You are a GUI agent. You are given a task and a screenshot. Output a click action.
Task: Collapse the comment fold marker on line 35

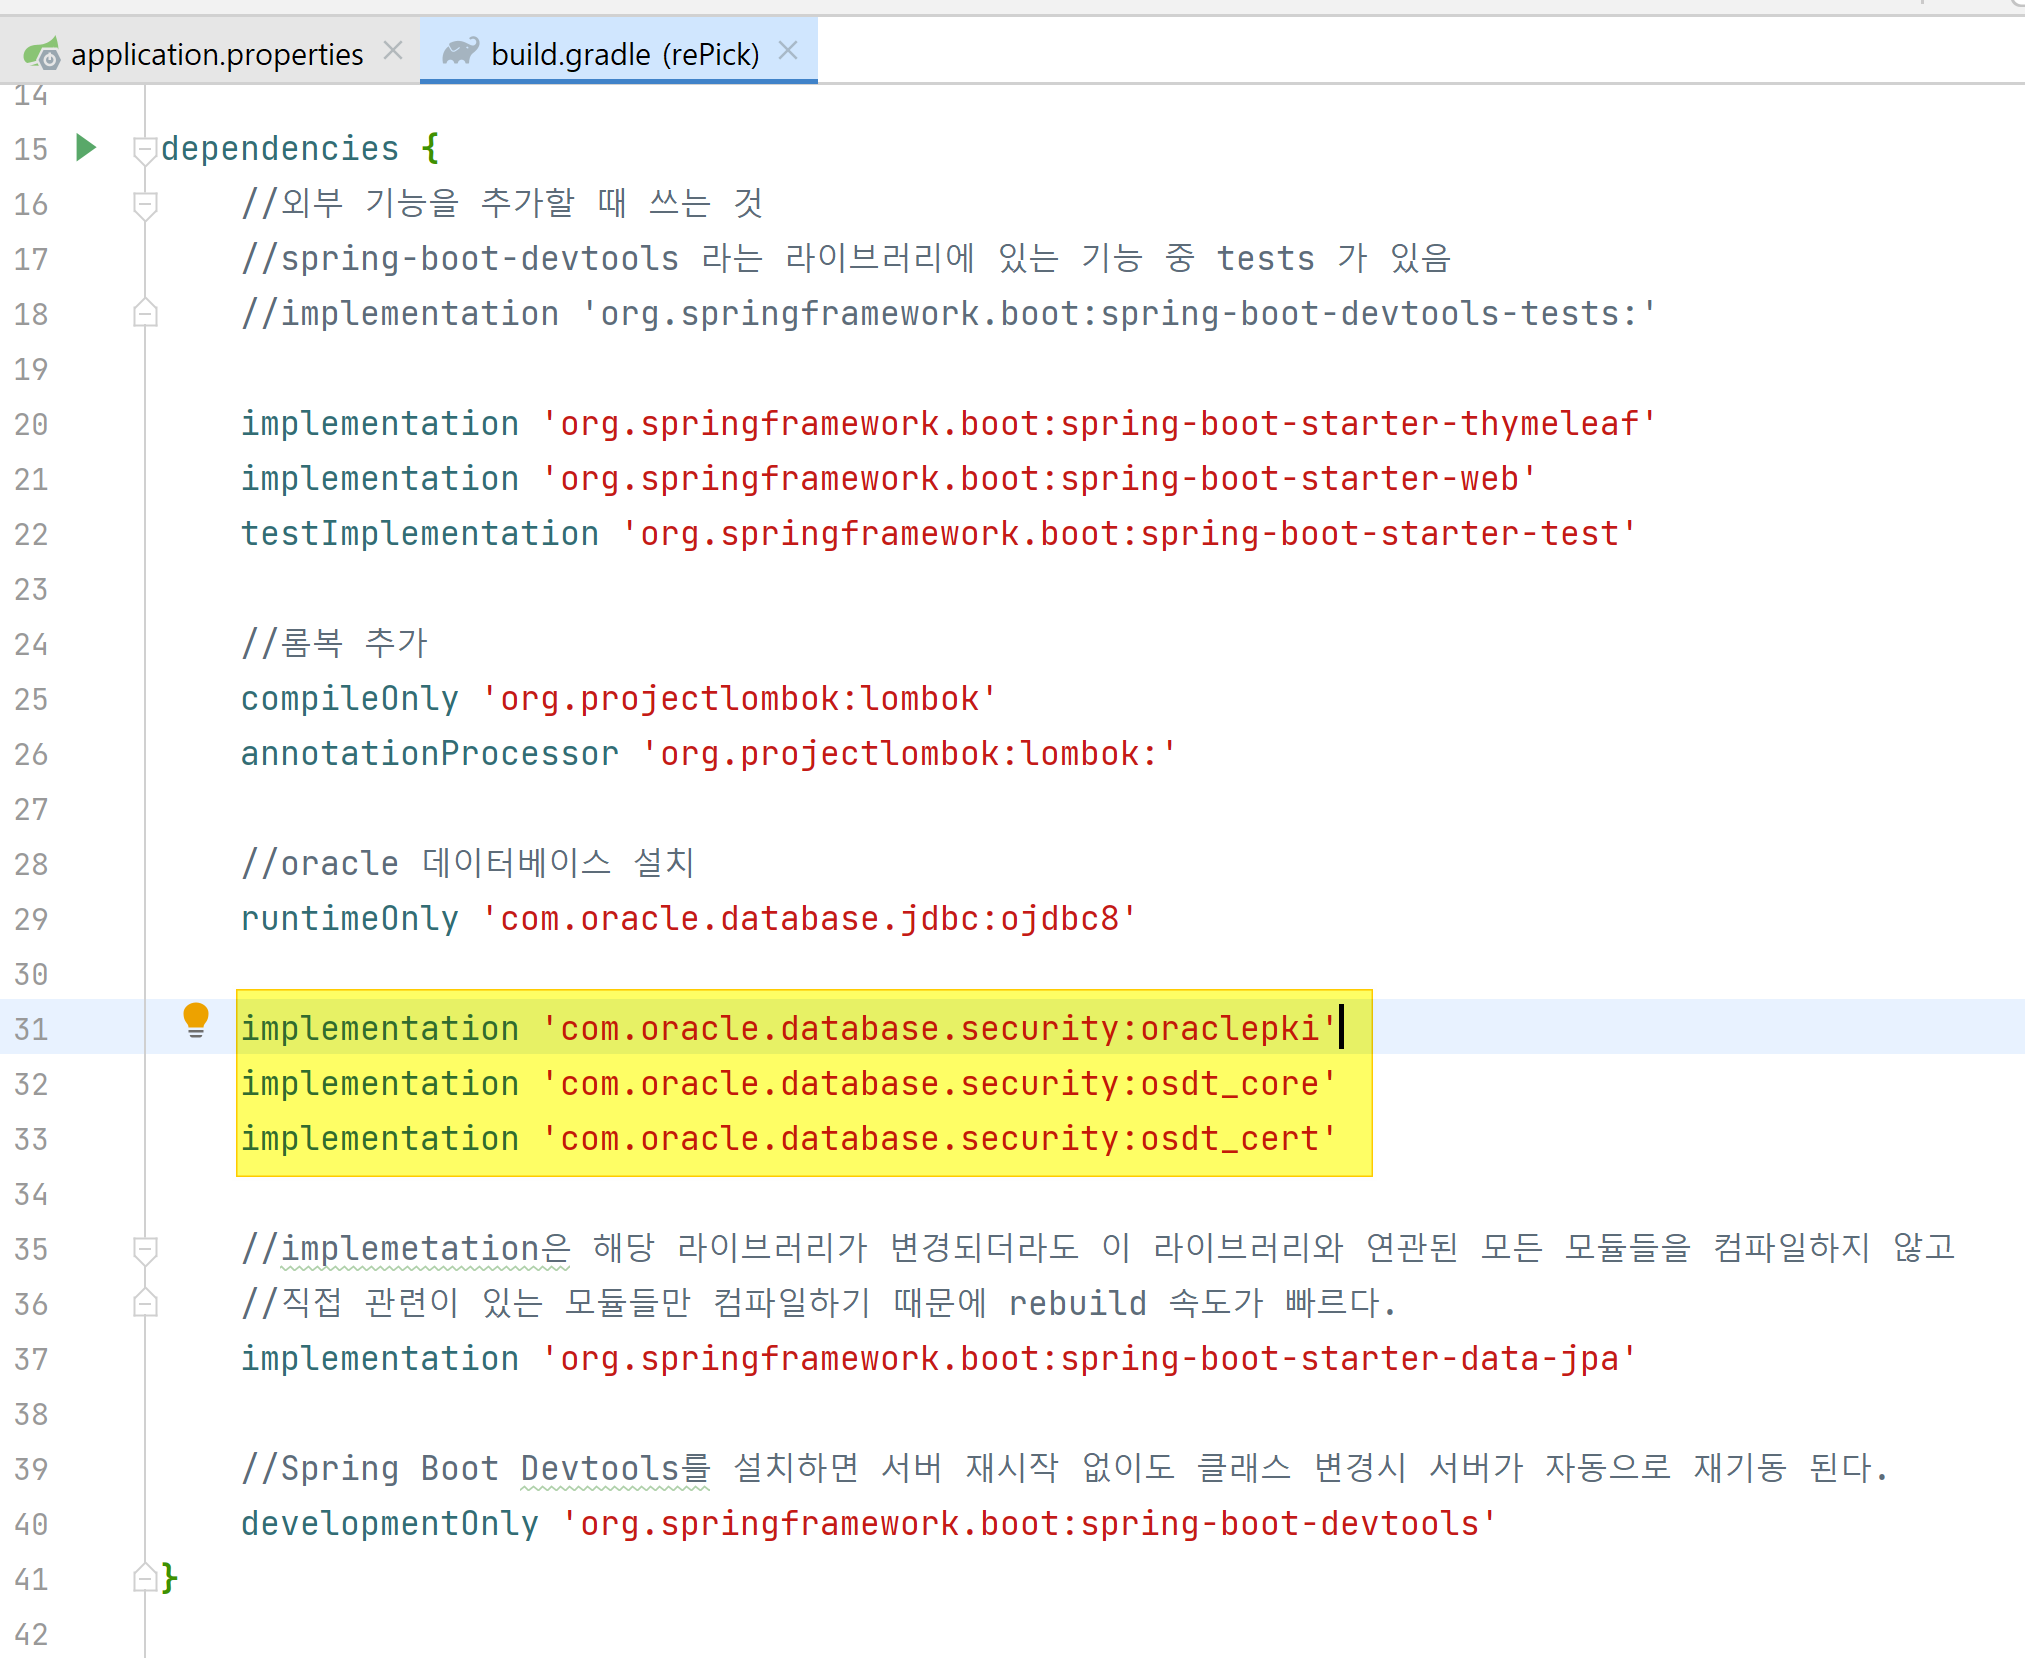pyautogui.click(x=145, y=1249)
